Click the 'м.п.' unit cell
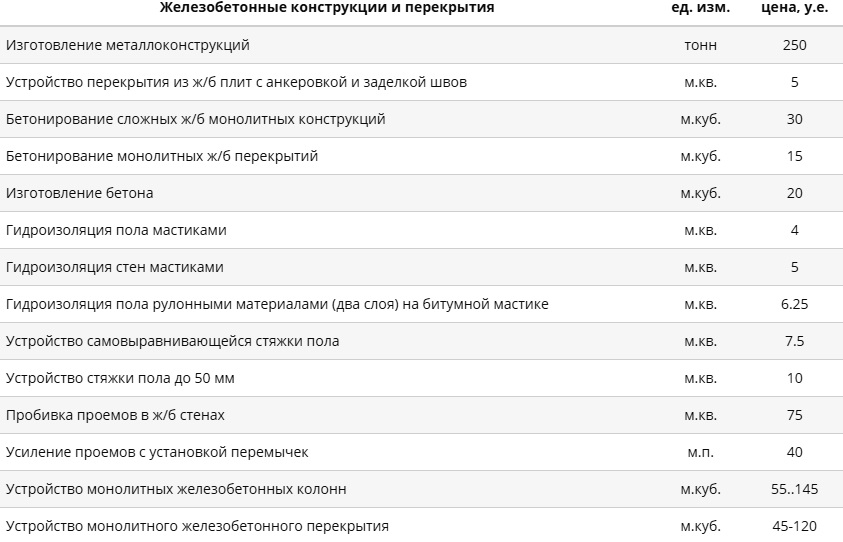843x542 pixels. point(701,452)
